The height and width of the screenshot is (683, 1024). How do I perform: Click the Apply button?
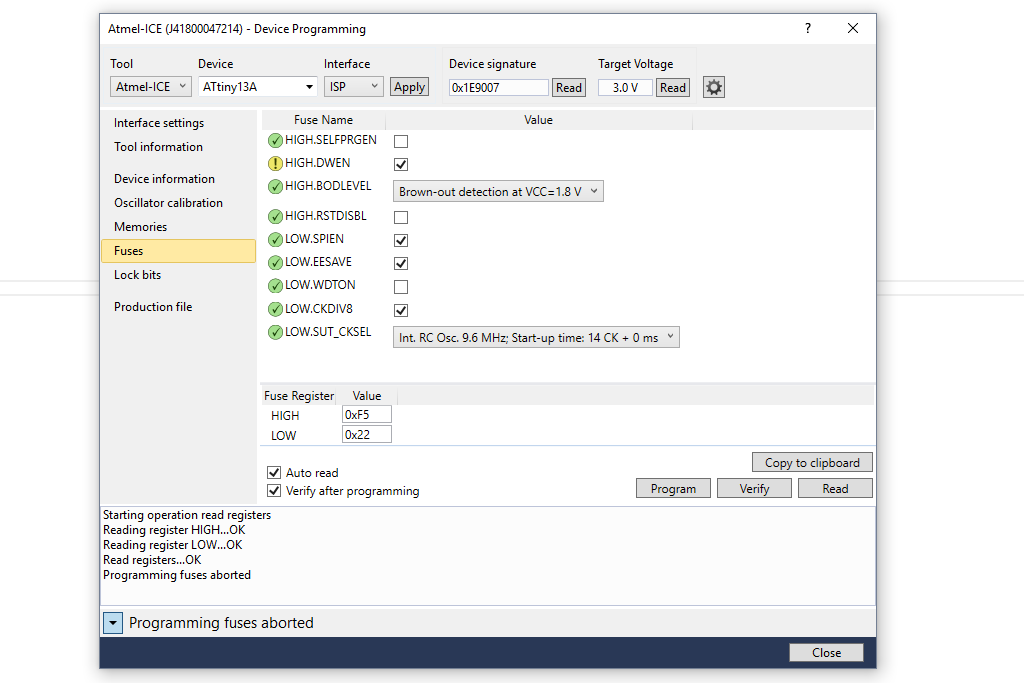click(409, 87)
